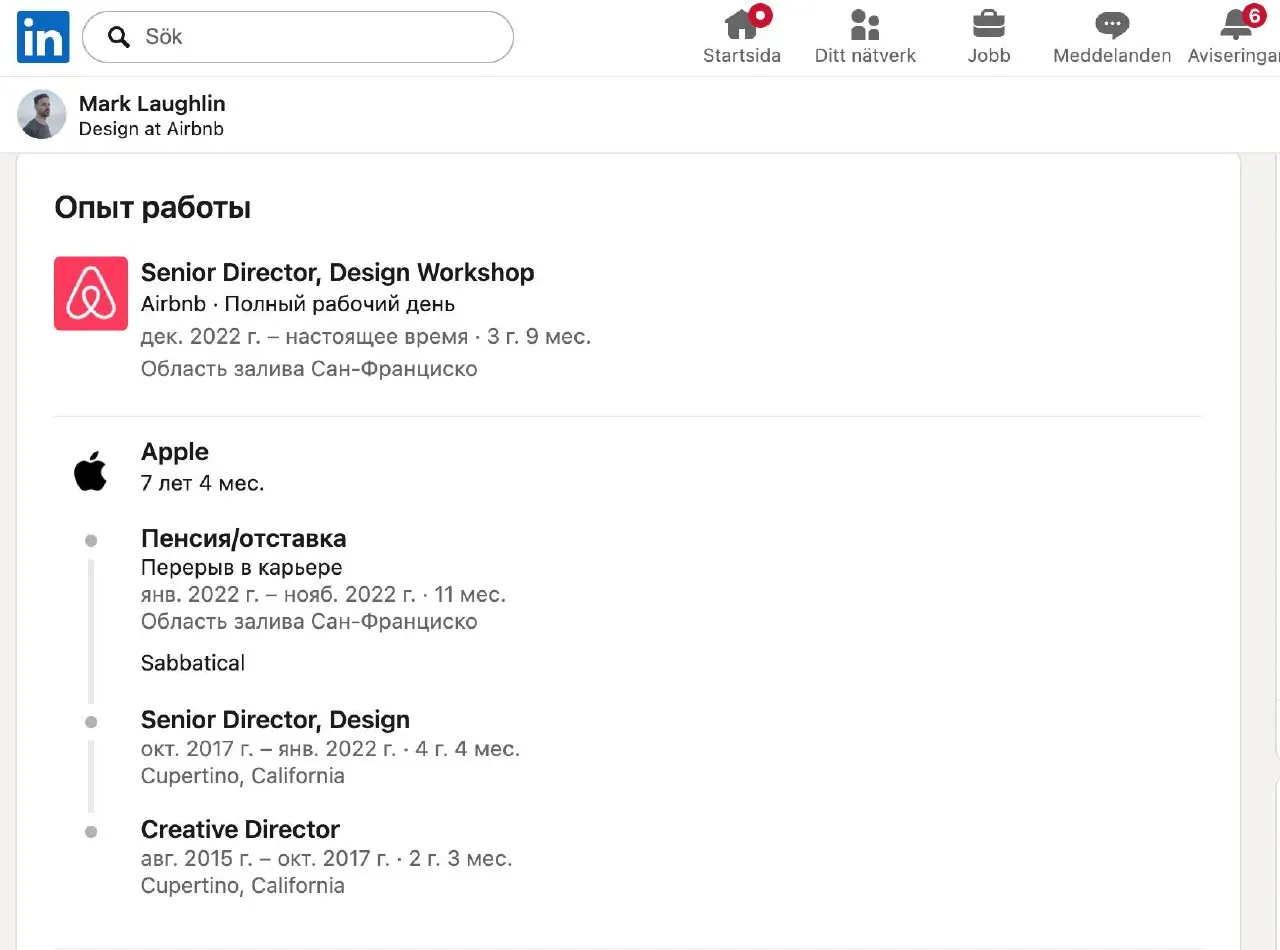Open the Apple company logo
This screenshot has width=1280, height=950.
[90, 470]
